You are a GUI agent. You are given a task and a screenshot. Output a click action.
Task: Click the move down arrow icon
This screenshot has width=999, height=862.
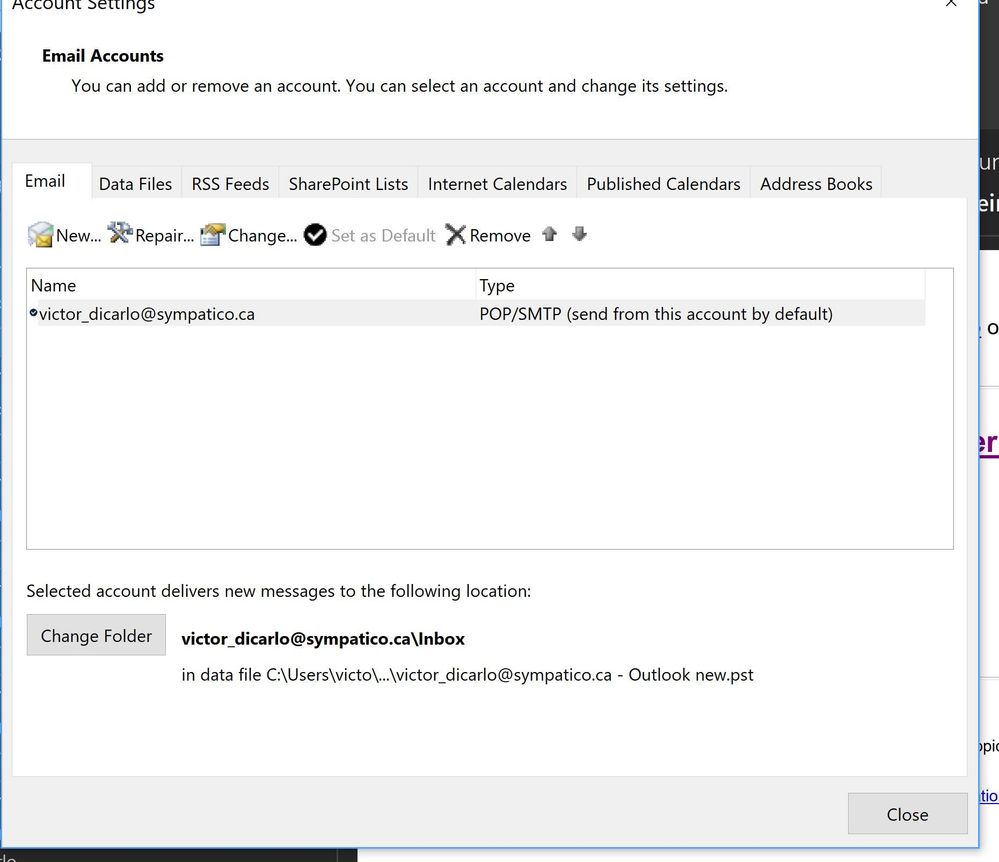click(579, 234)
